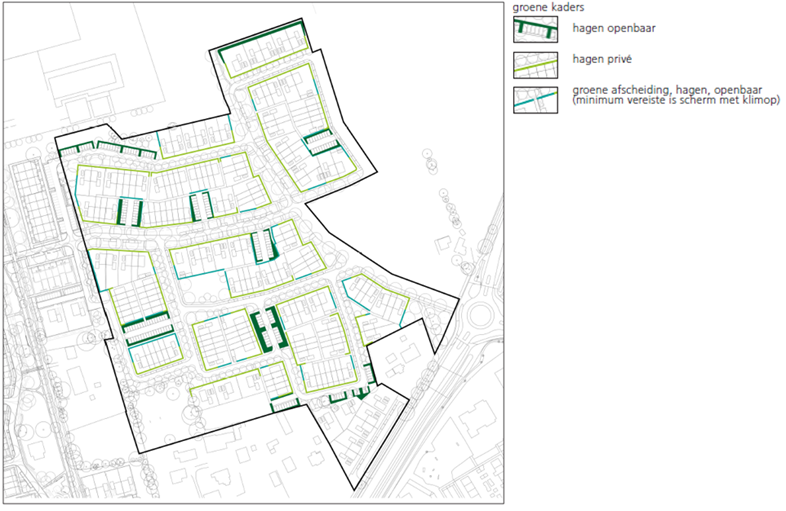Select the 'hagen privé' legend swatch
786x511 pixels.
tap(535, 65)
